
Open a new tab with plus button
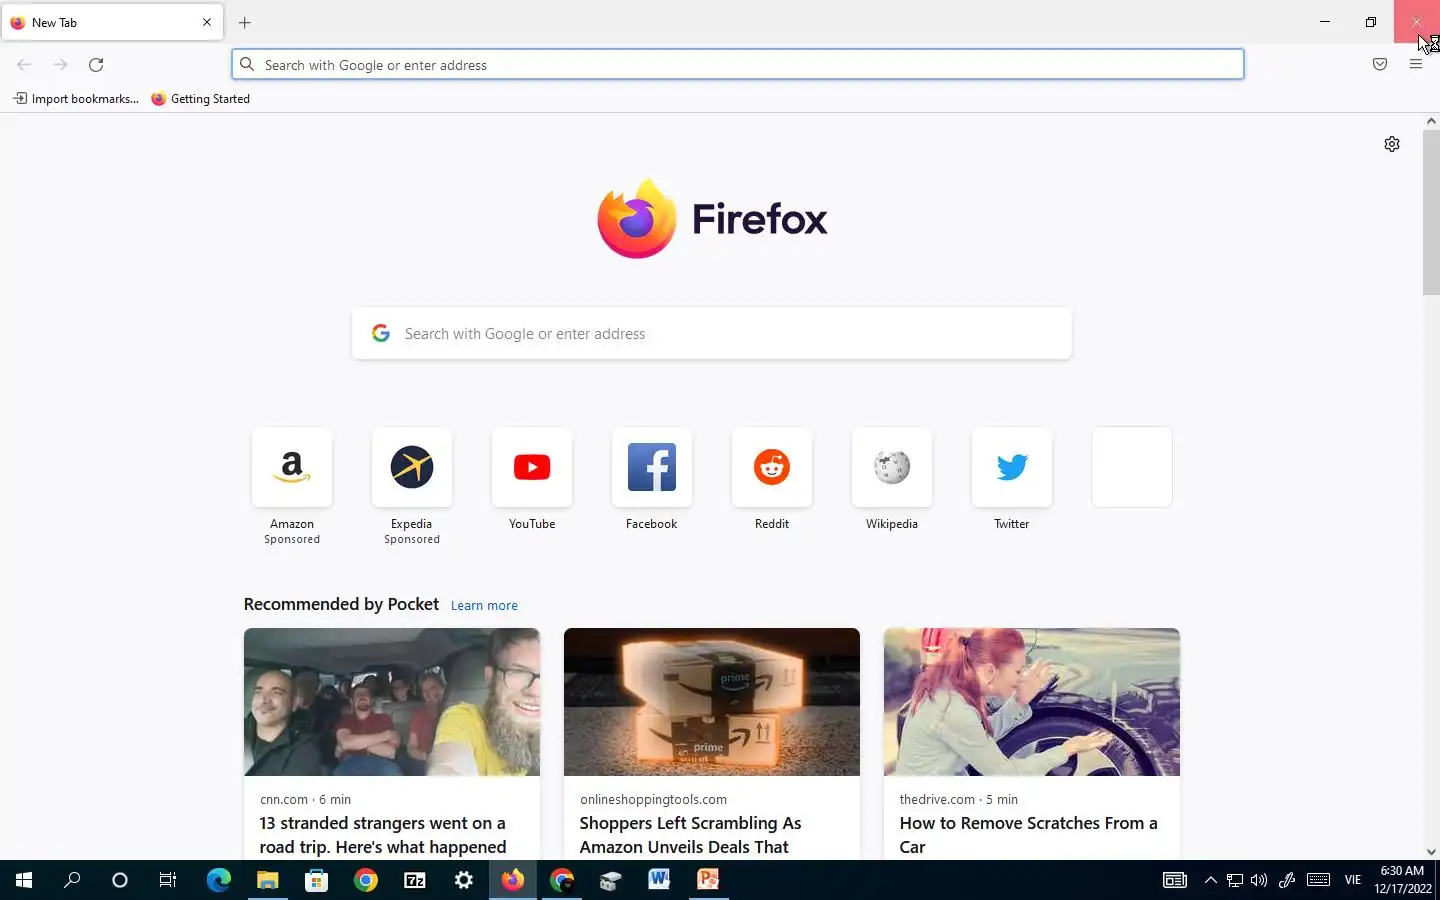pos(244,22)
